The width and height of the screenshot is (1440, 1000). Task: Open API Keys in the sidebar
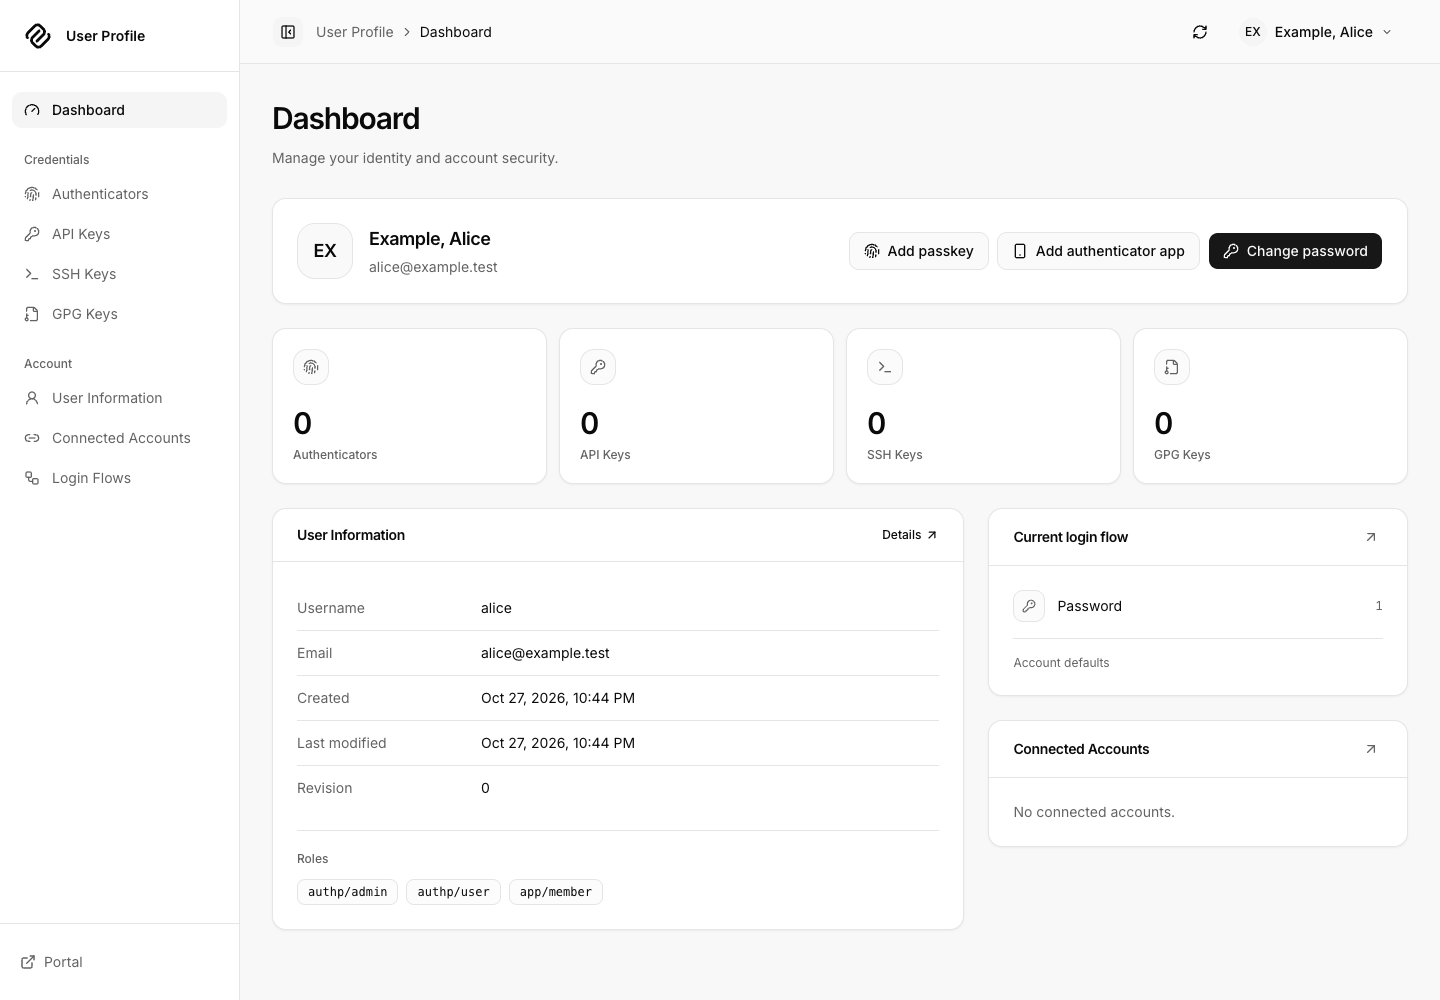pos(119,234)
